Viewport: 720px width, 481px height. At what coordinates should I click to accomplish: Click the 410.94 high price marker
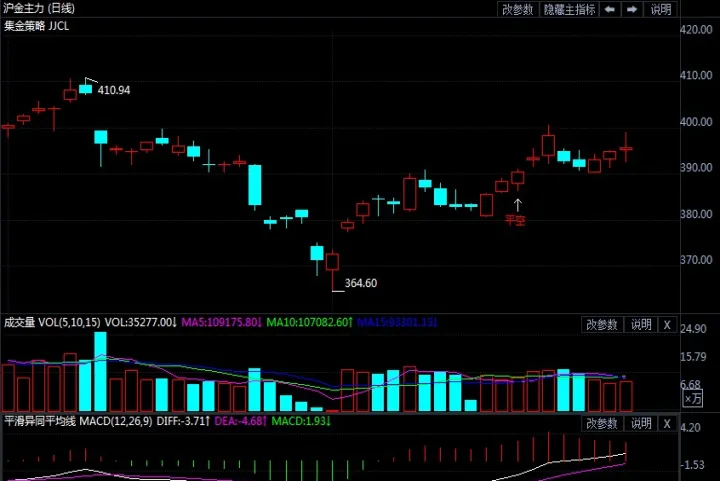(x=114, y=90)
